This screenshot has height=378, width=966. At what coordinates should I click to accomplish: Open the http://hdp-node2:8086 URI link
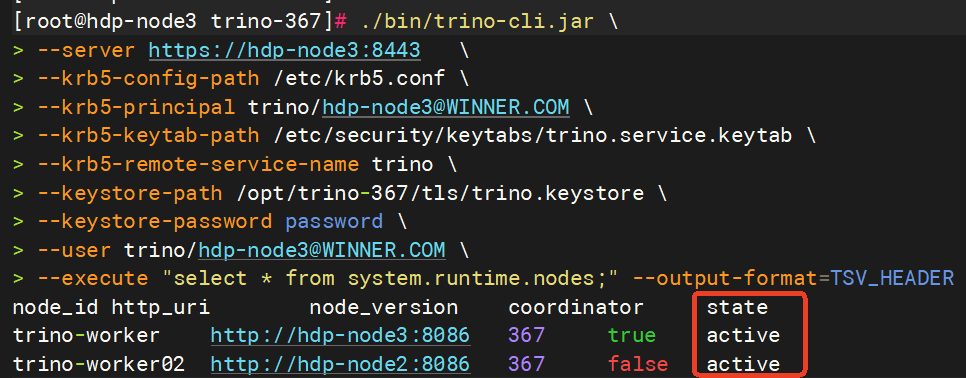[x=340, y=364]
